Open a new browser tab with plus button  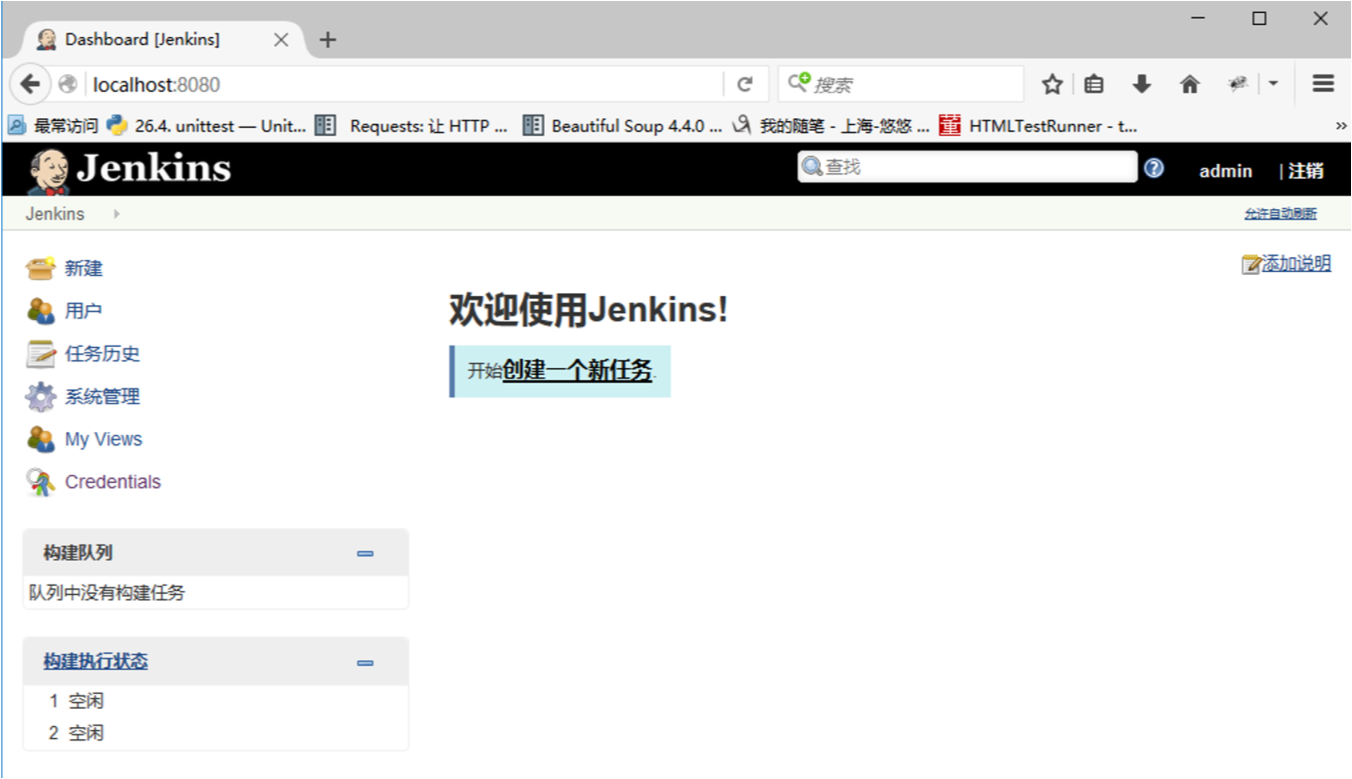click(327, 40)
